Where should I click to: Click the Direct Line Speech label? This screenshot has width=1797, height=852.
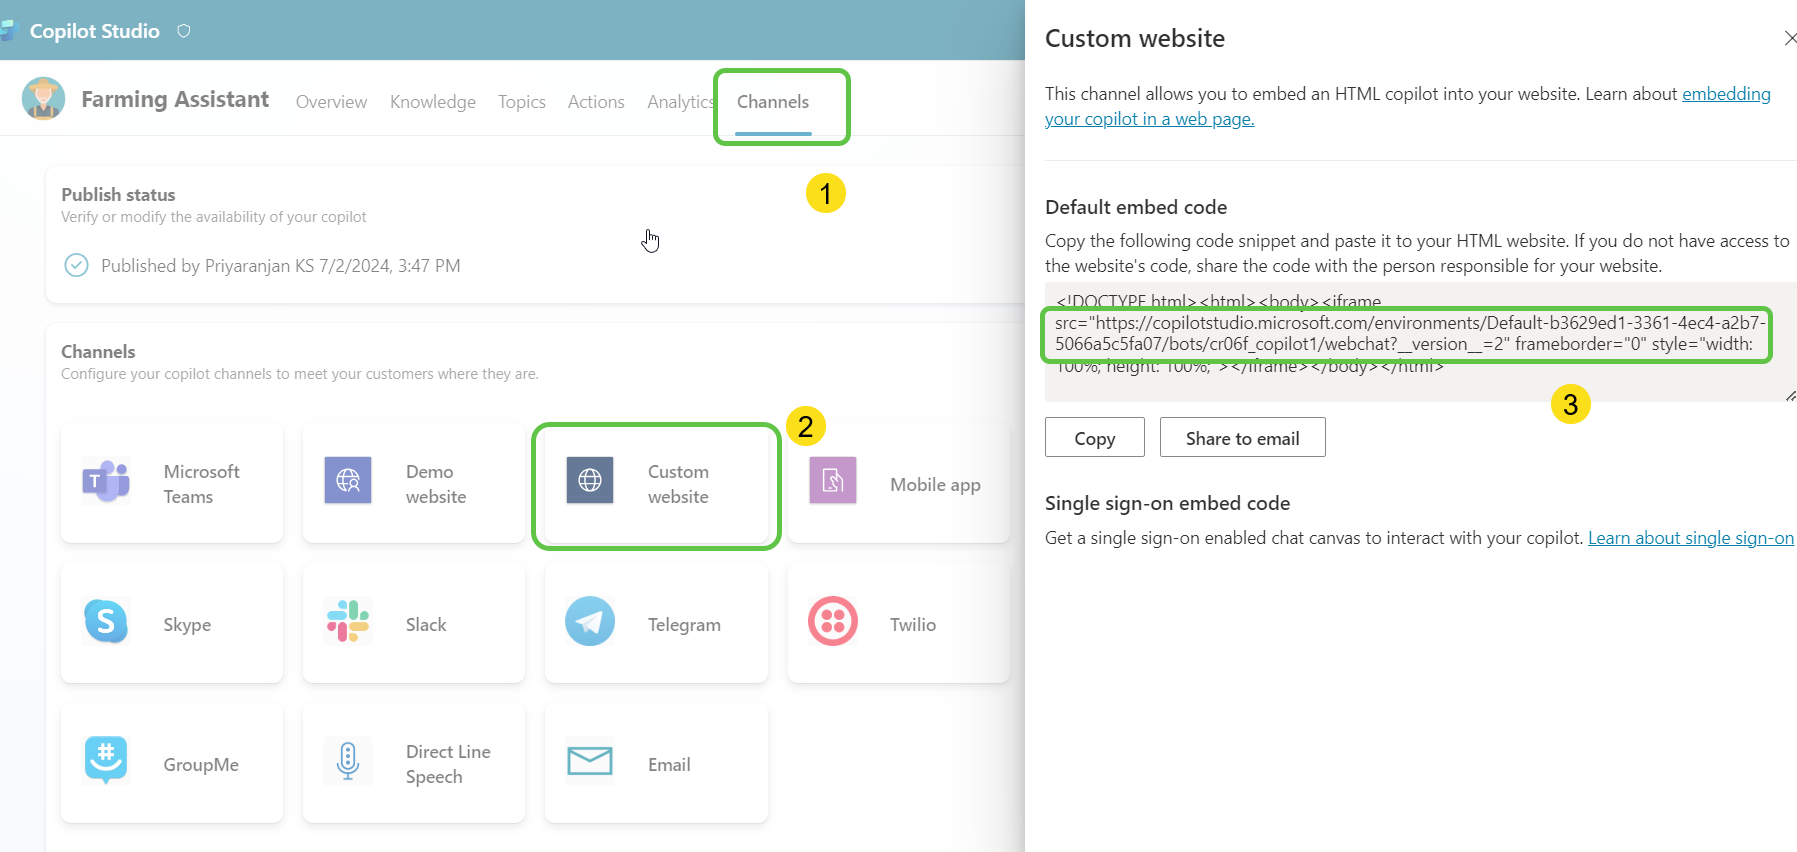tap(448, 764)
